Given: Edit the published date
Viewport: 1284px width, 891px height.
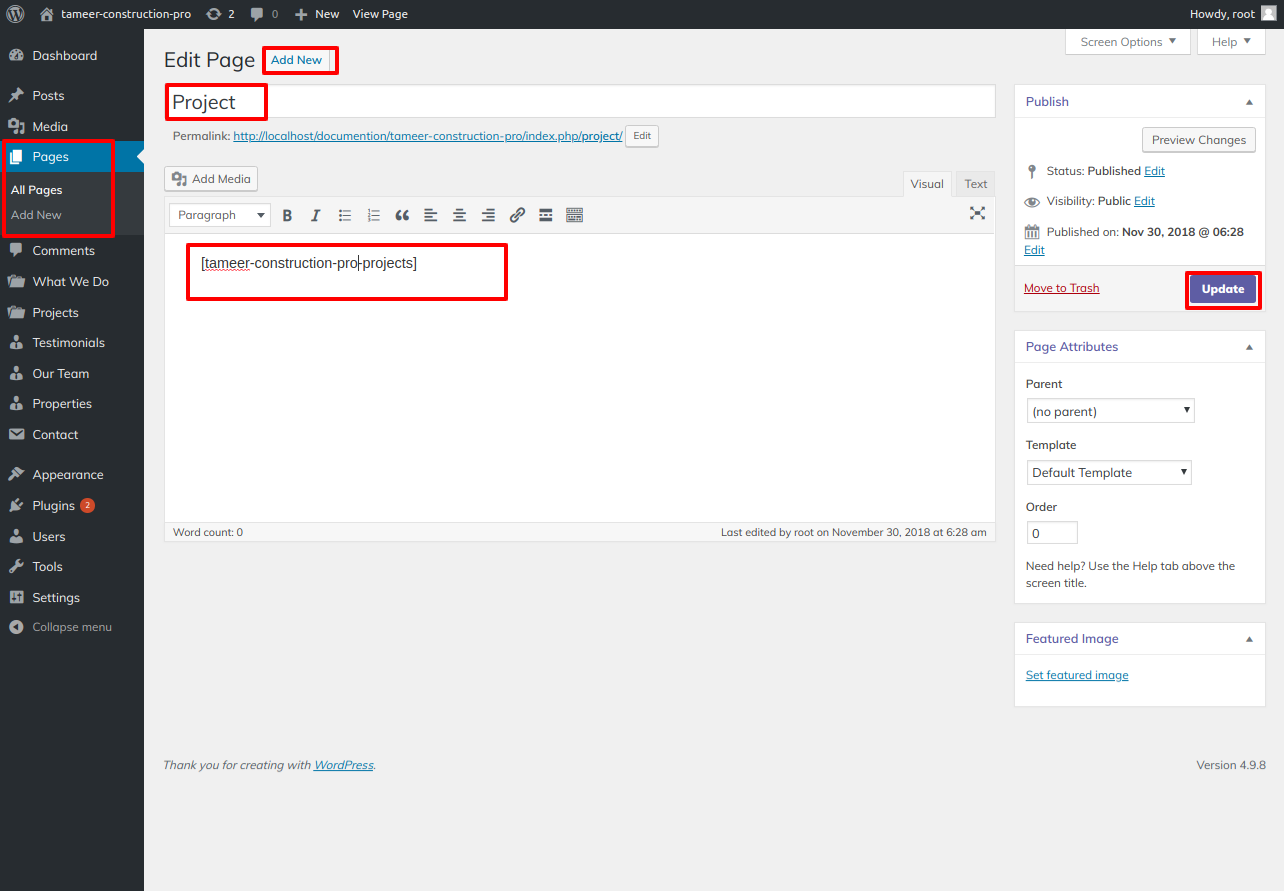Looking at the screenshot, I should [x=1034, y=250].
